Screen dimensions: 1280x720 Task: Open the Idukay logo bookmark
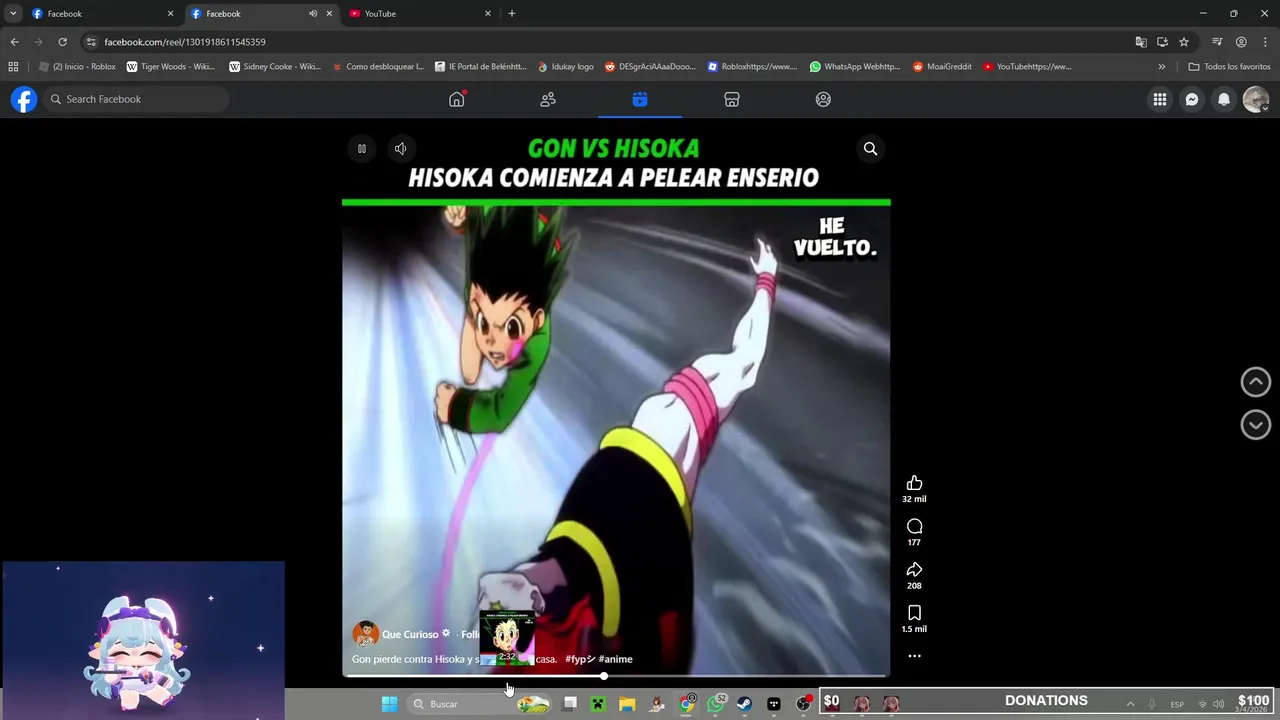(x=566, y=67)
